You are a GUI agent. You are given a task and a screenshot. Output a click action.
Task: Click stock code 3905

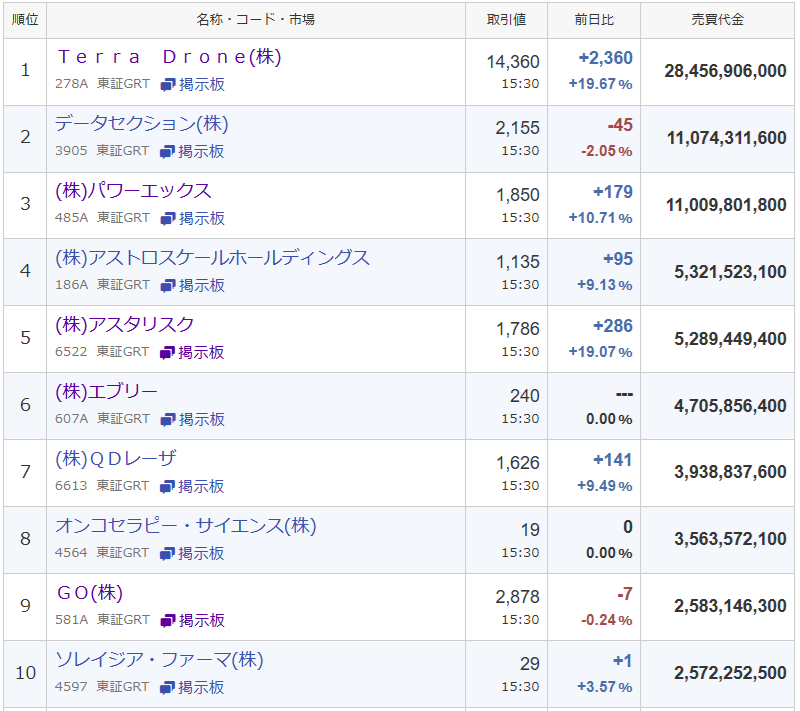(x=71, y=150)
